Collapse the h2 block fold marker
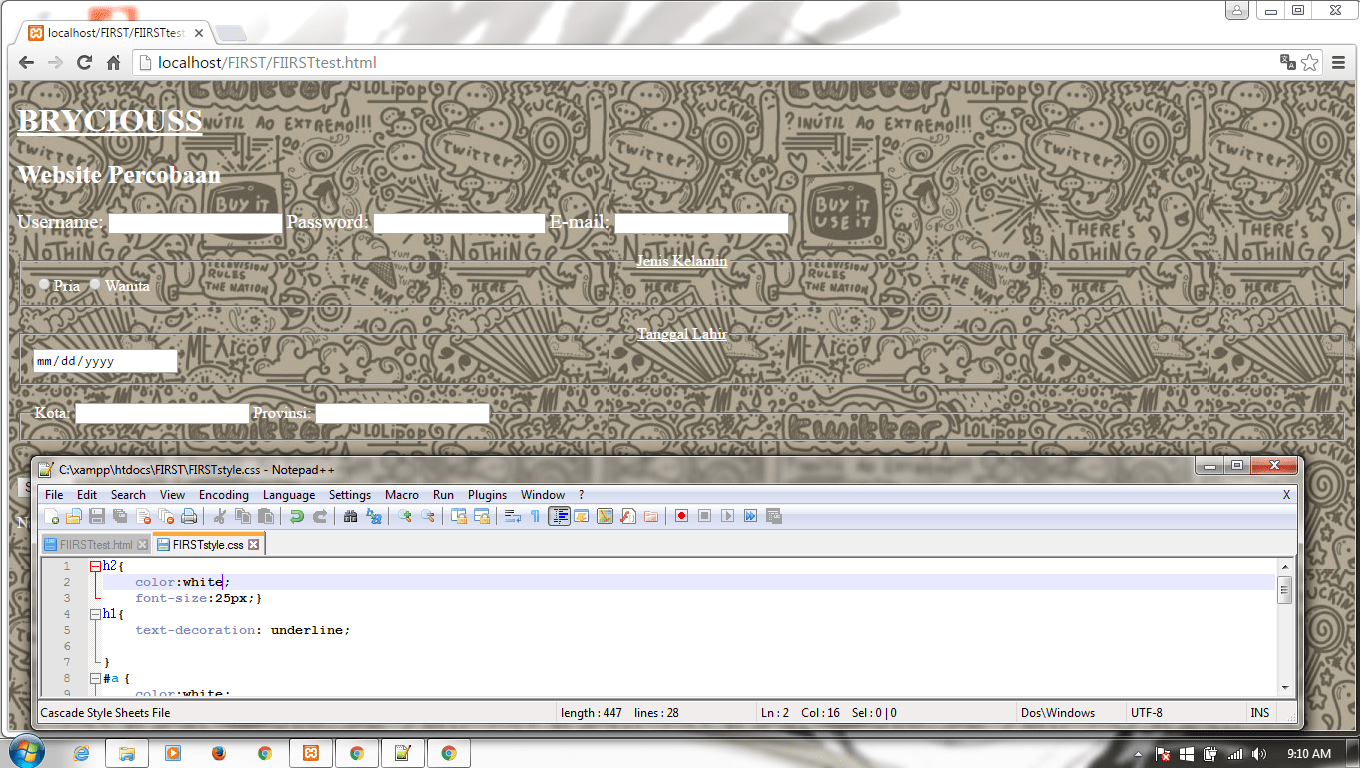Screen dimensions: 1360x768 point(95,566)
